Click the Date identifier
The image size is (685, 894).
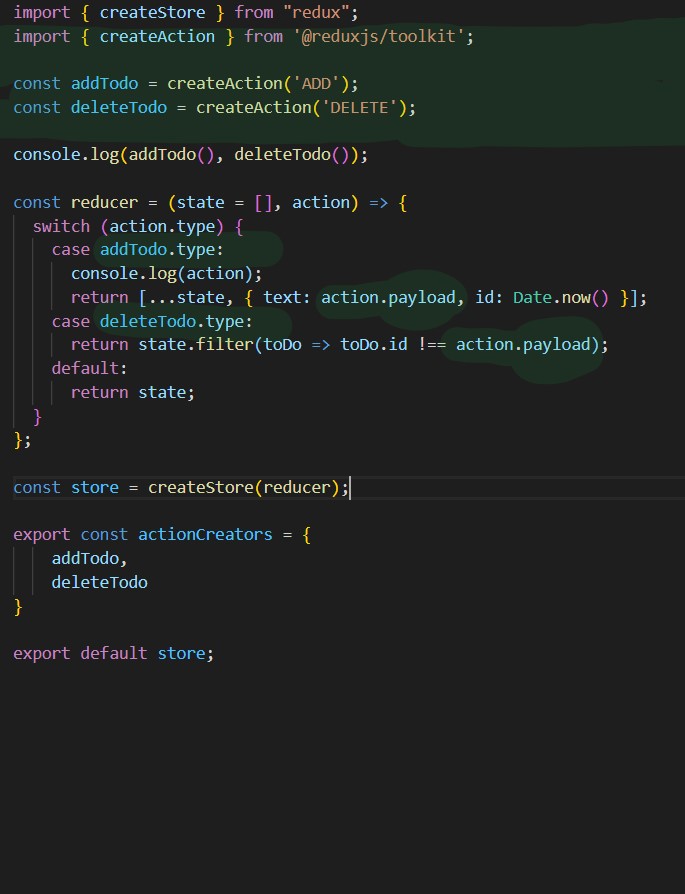click(532, 298)
